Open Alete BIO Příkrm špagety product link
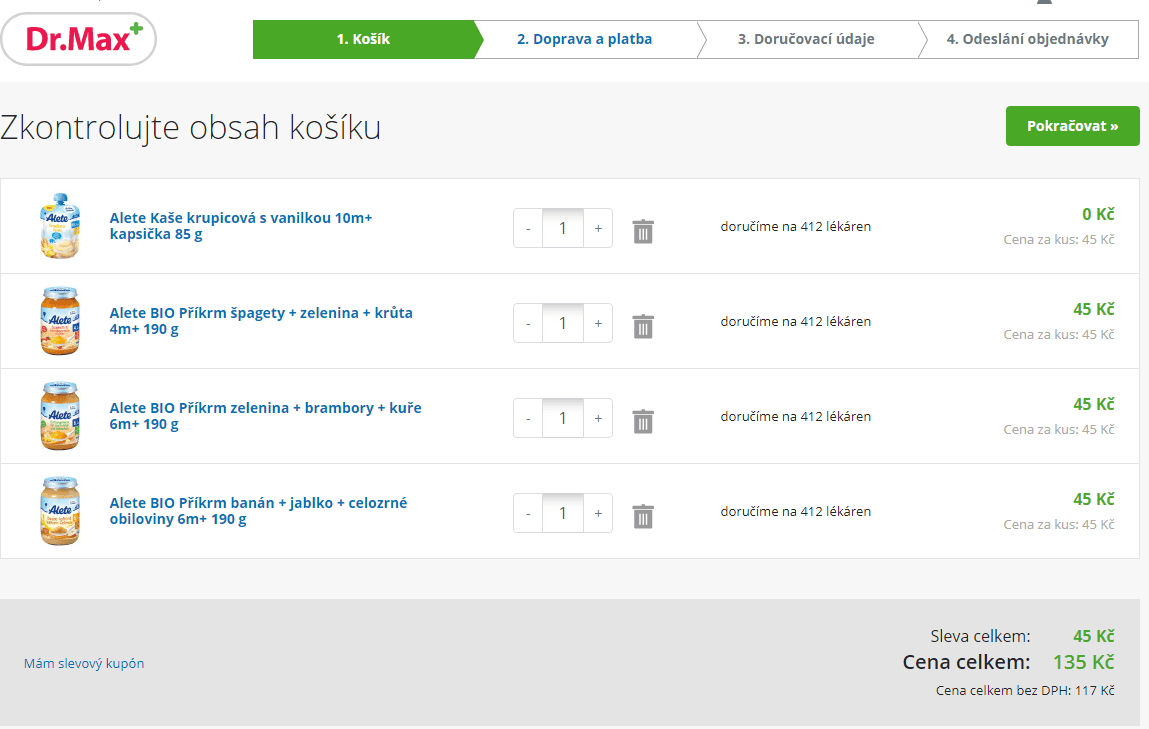1149x729 pixels. click(261, 321)
